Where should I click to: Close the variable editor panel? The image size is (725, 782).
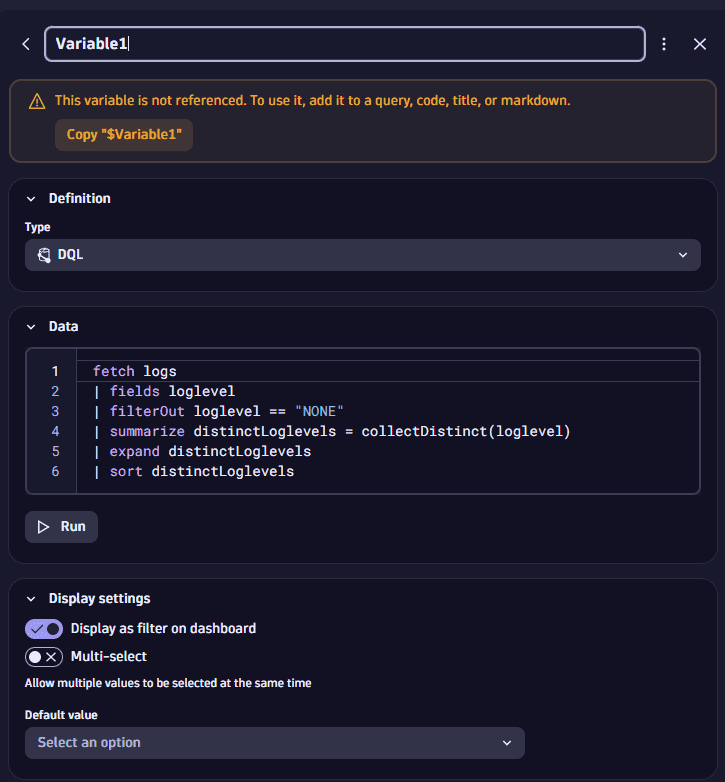click(x=700, y=44)
